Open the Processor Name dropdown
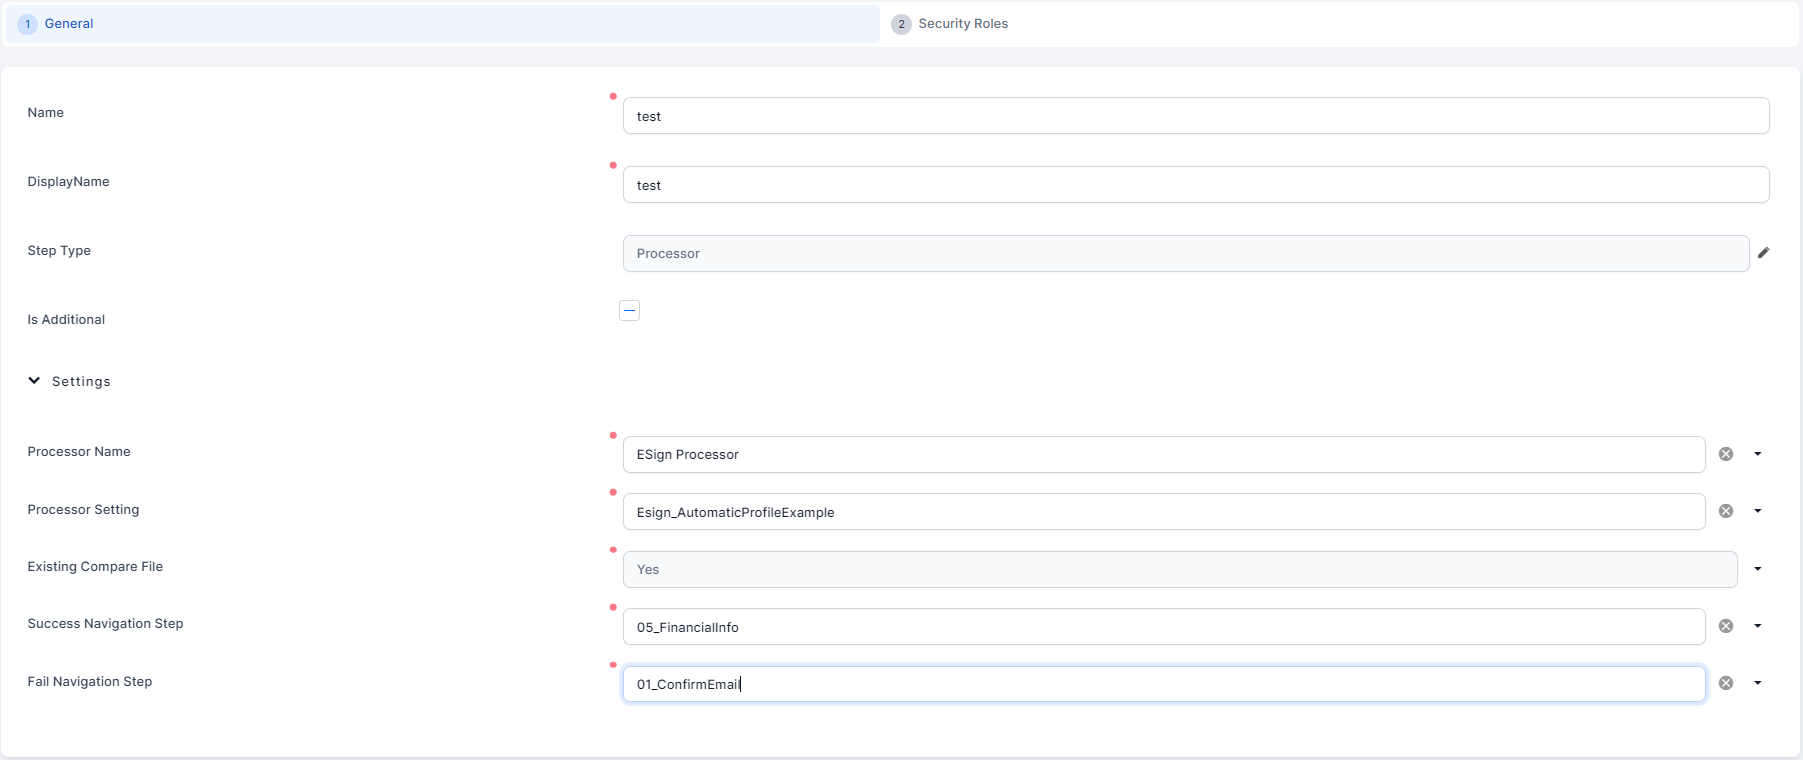 point(1757,454)
